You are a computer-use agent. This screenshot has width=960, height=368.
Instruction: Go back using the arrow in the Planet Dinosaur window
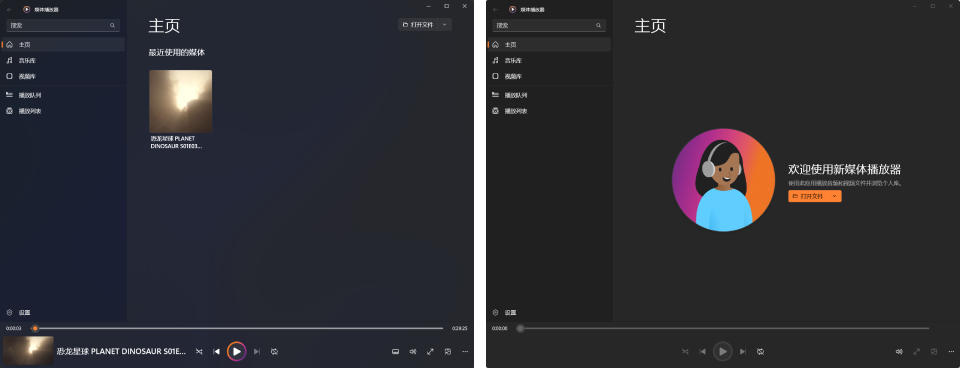[x=9, y=9]
